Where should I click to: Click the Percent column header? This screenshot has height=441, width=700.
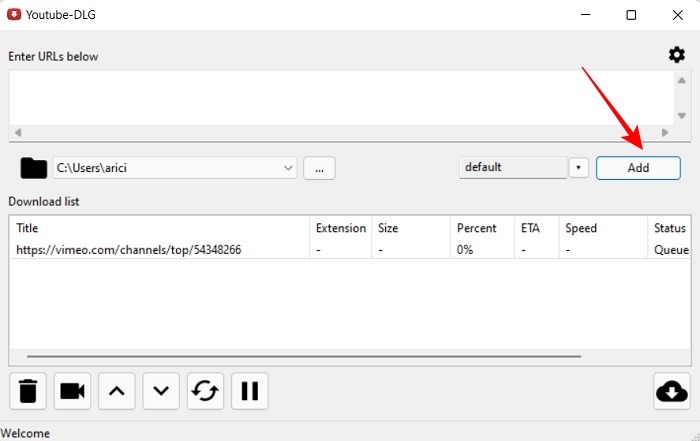point(483,228)
